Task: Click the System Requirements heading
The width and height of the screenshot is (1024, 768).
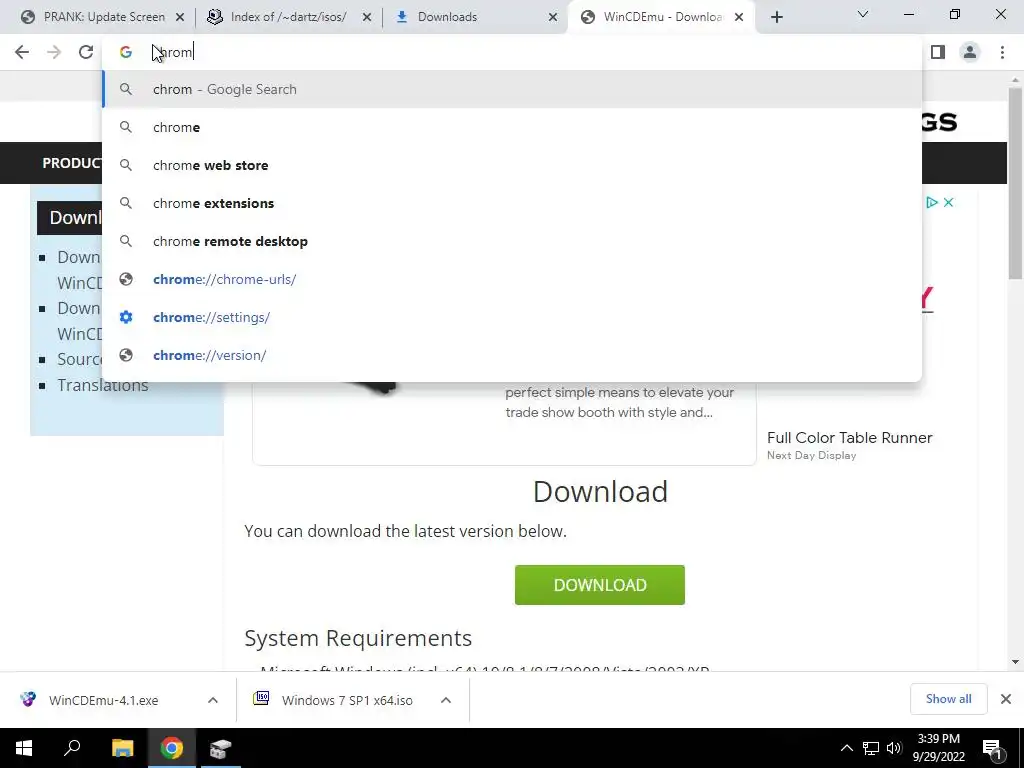Action: click(358, 638)
